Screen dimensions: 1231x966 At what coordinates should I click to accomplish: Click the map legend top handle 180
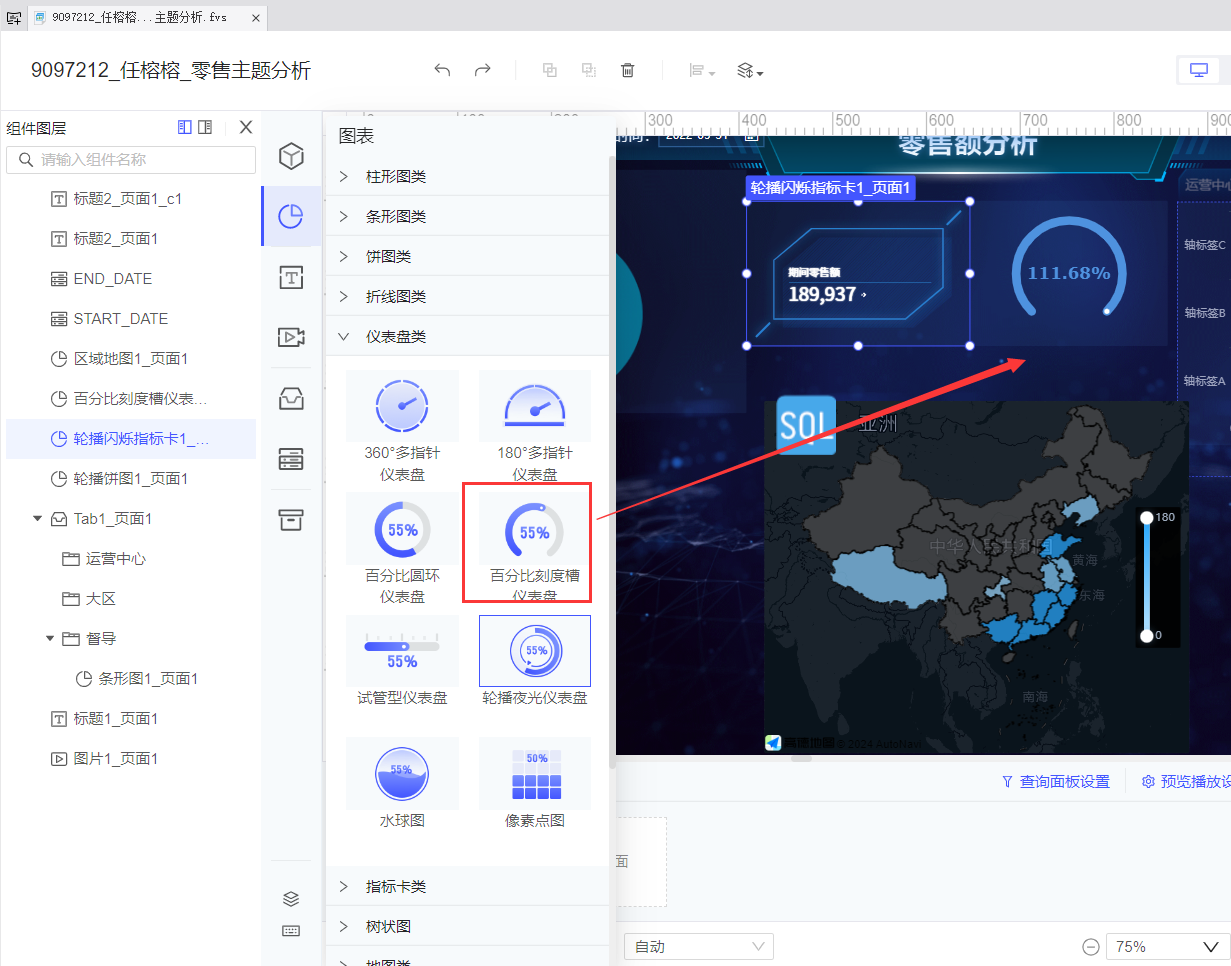[1147, 518]
